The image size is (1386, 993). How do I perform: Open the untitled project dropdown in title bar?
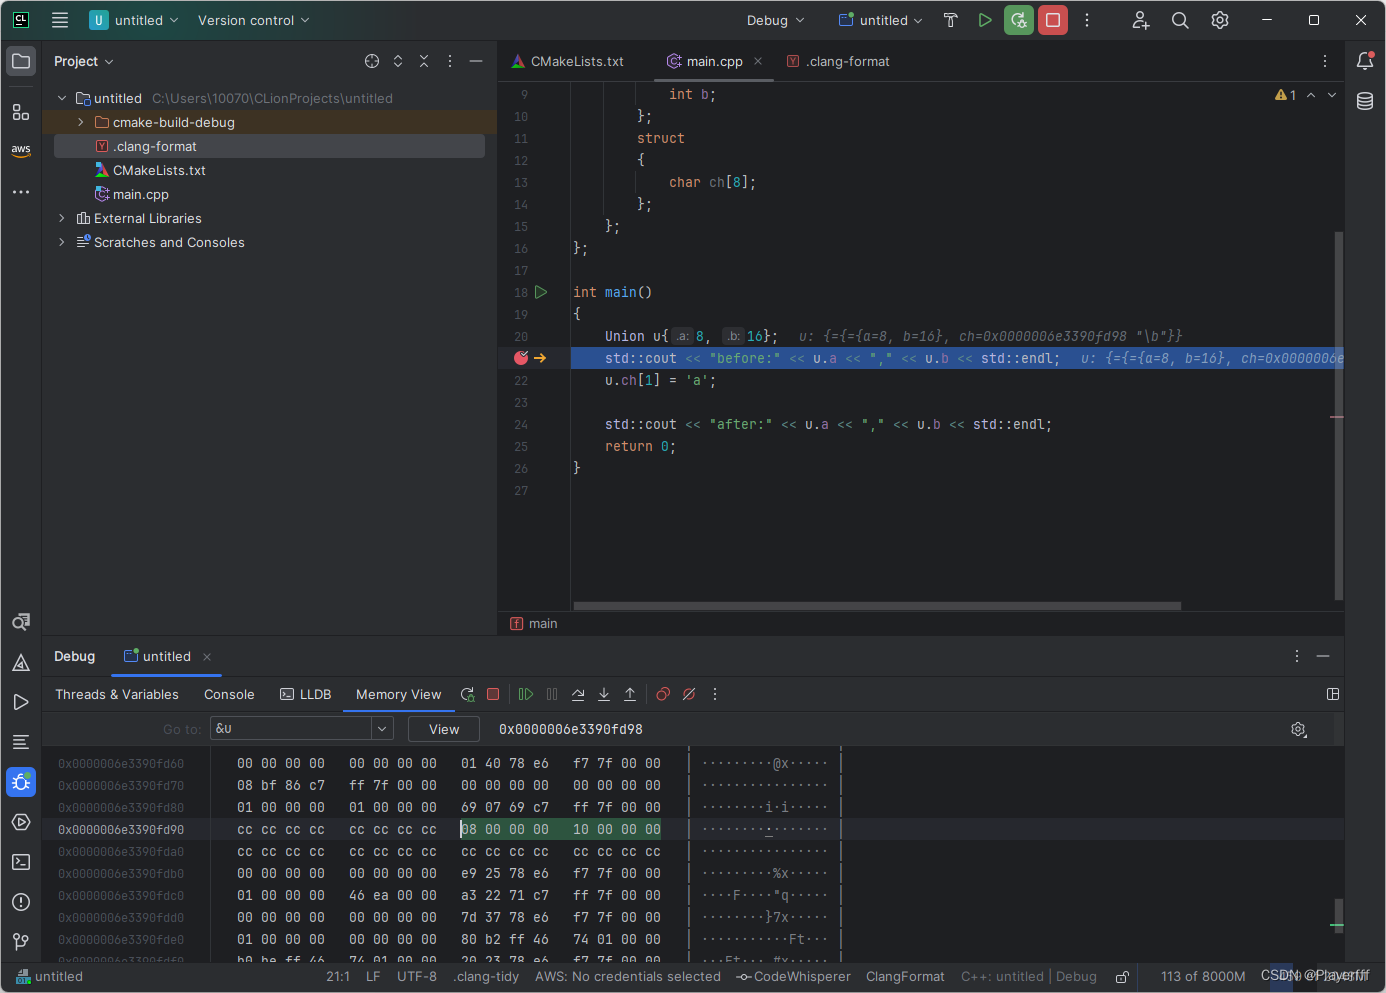(135, 20)
